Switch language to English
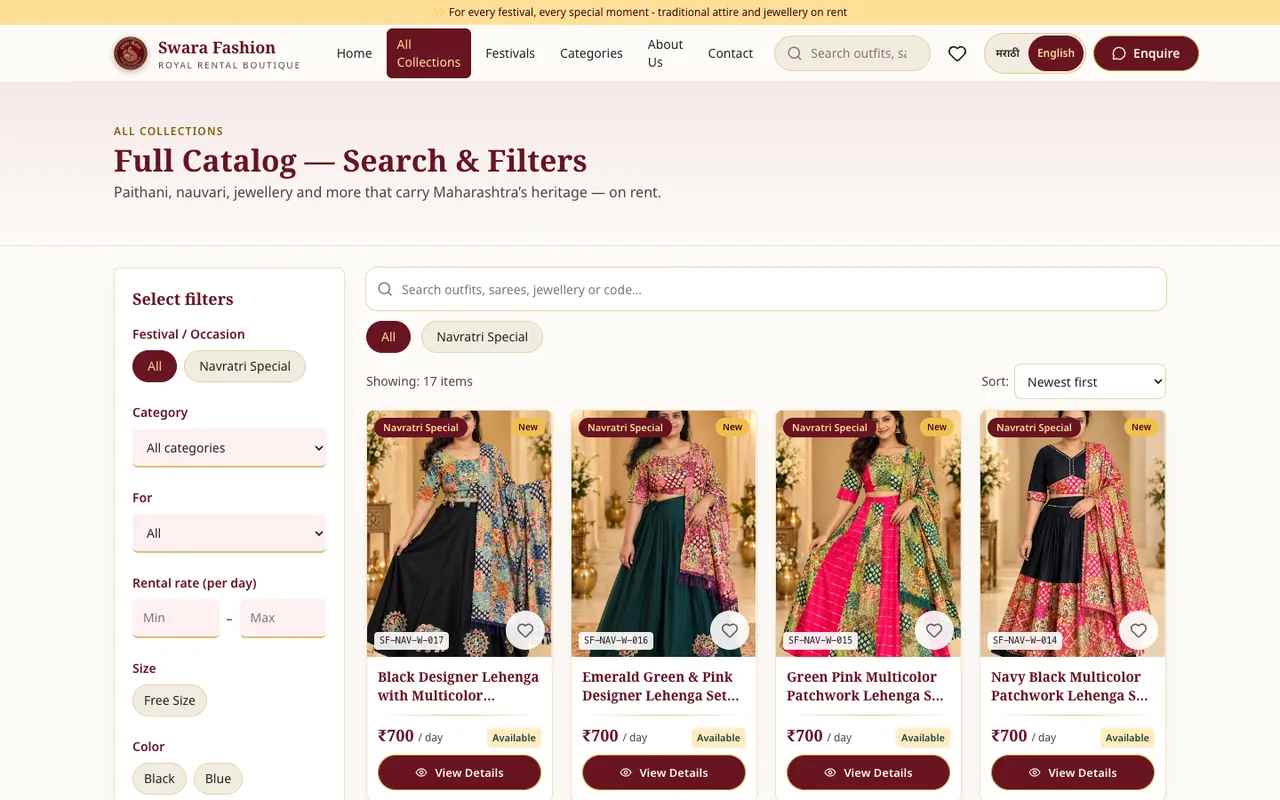Screen dimensions: 1280x800 click(1056, 53)
